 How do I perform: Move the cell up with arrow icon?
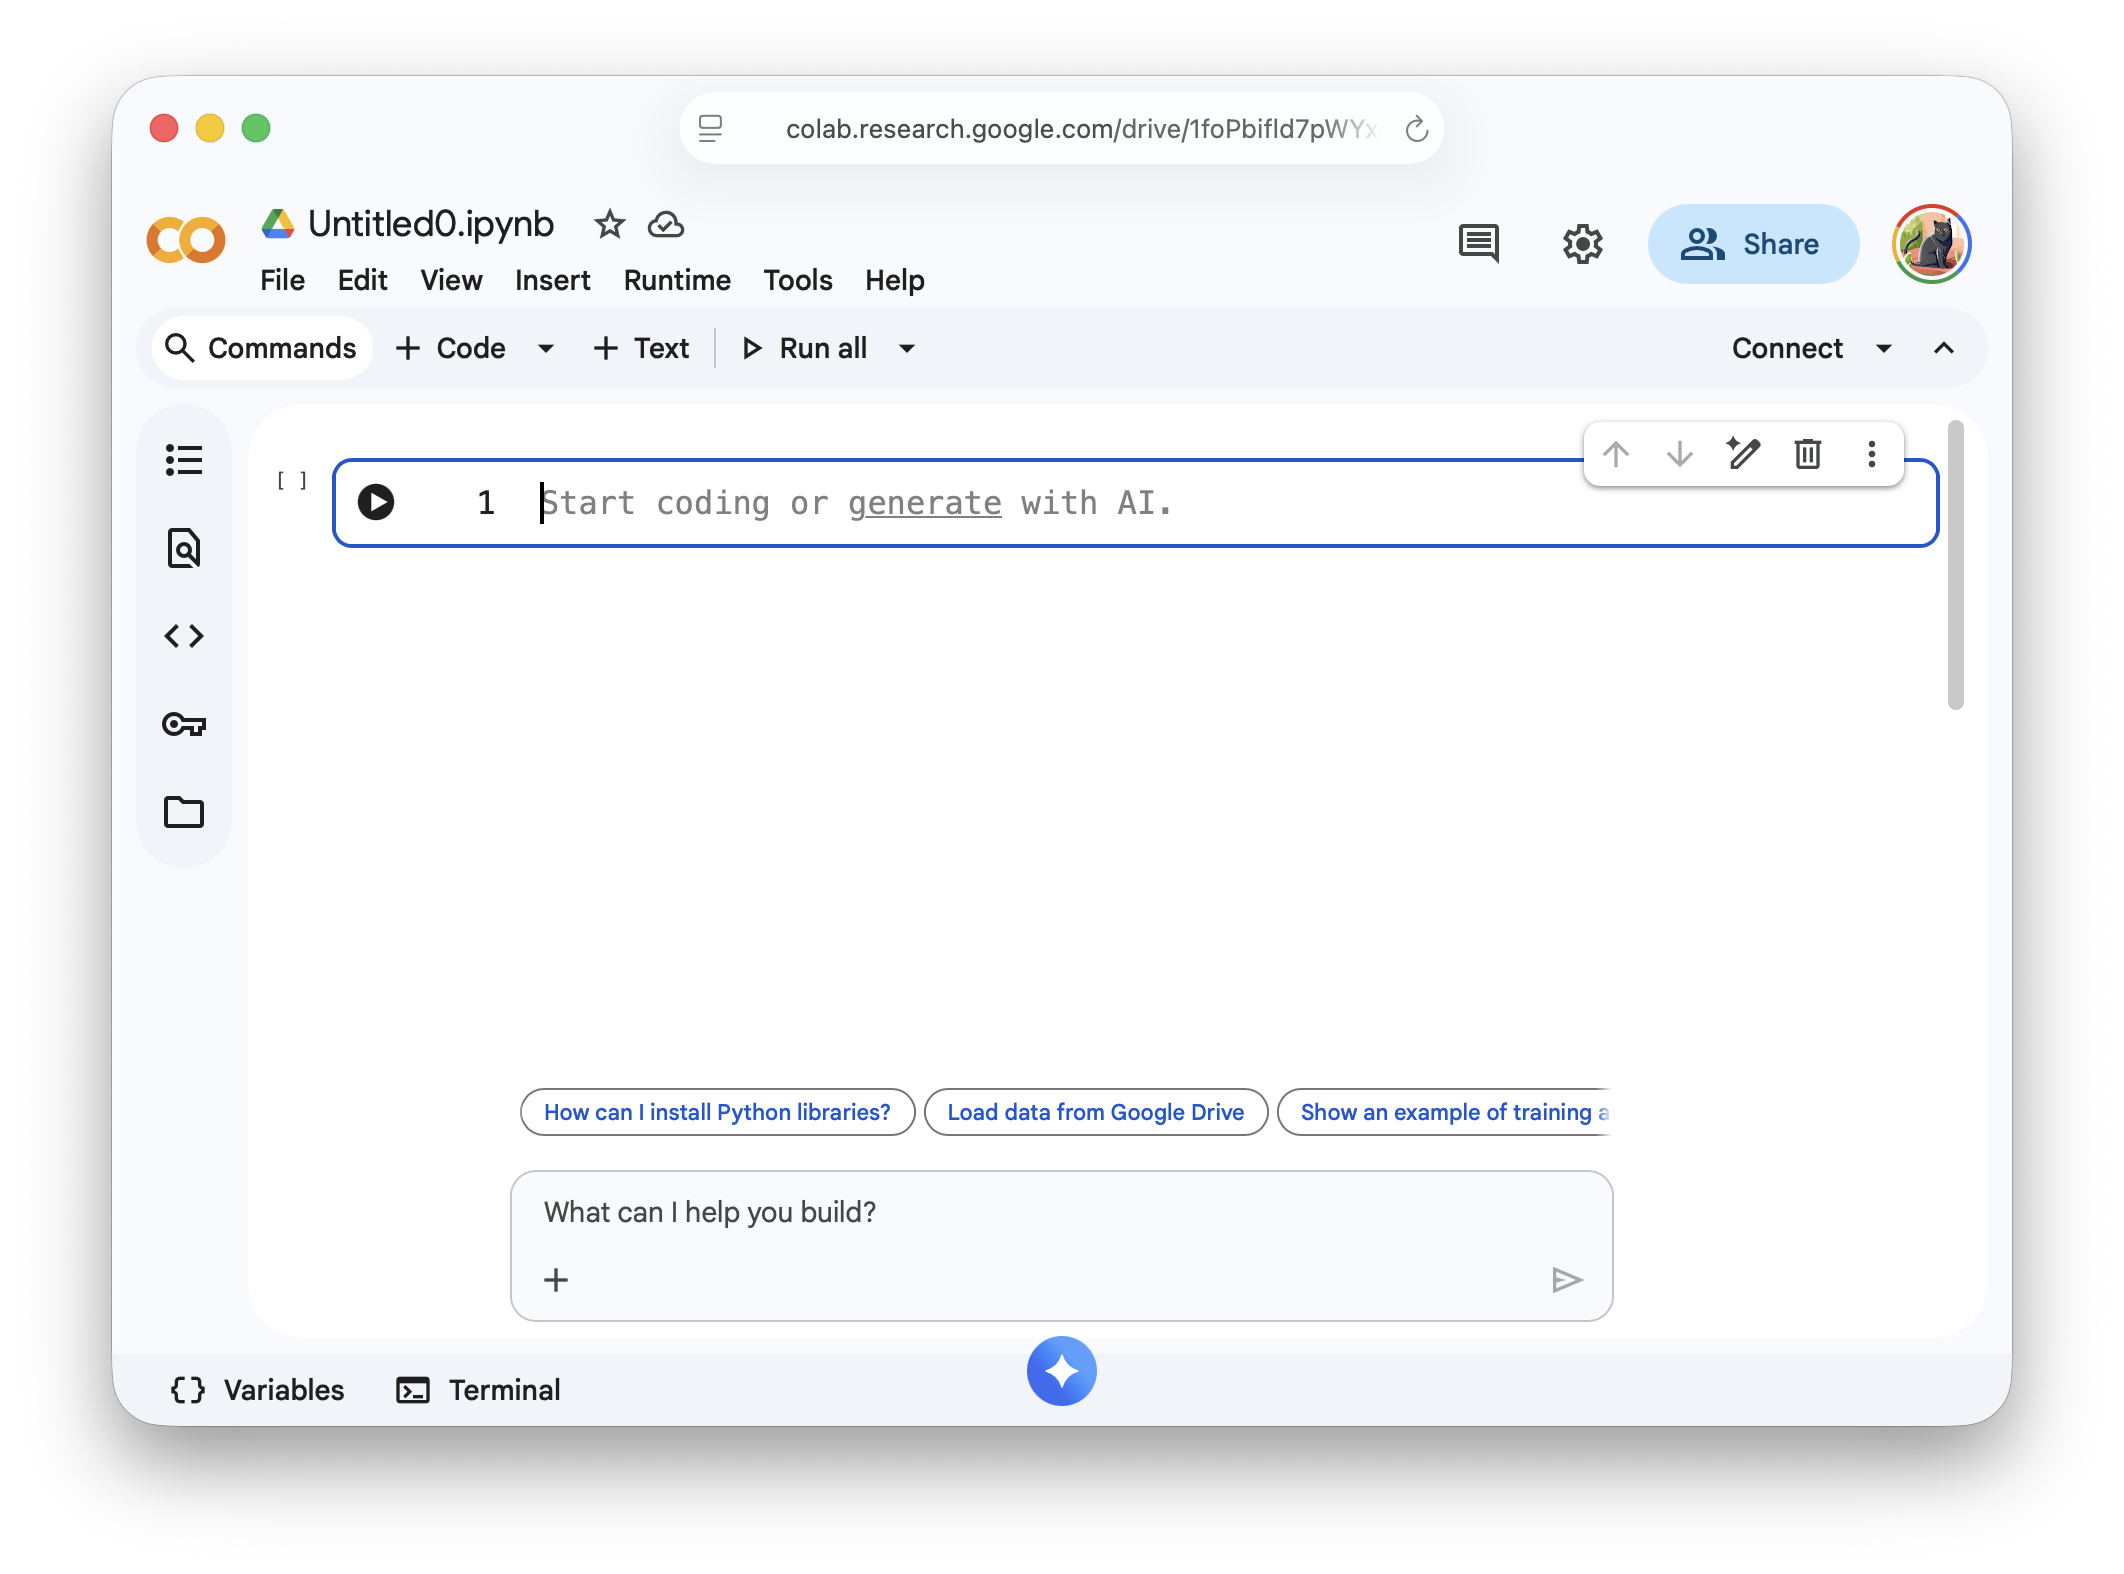(x=1616, y=454)
